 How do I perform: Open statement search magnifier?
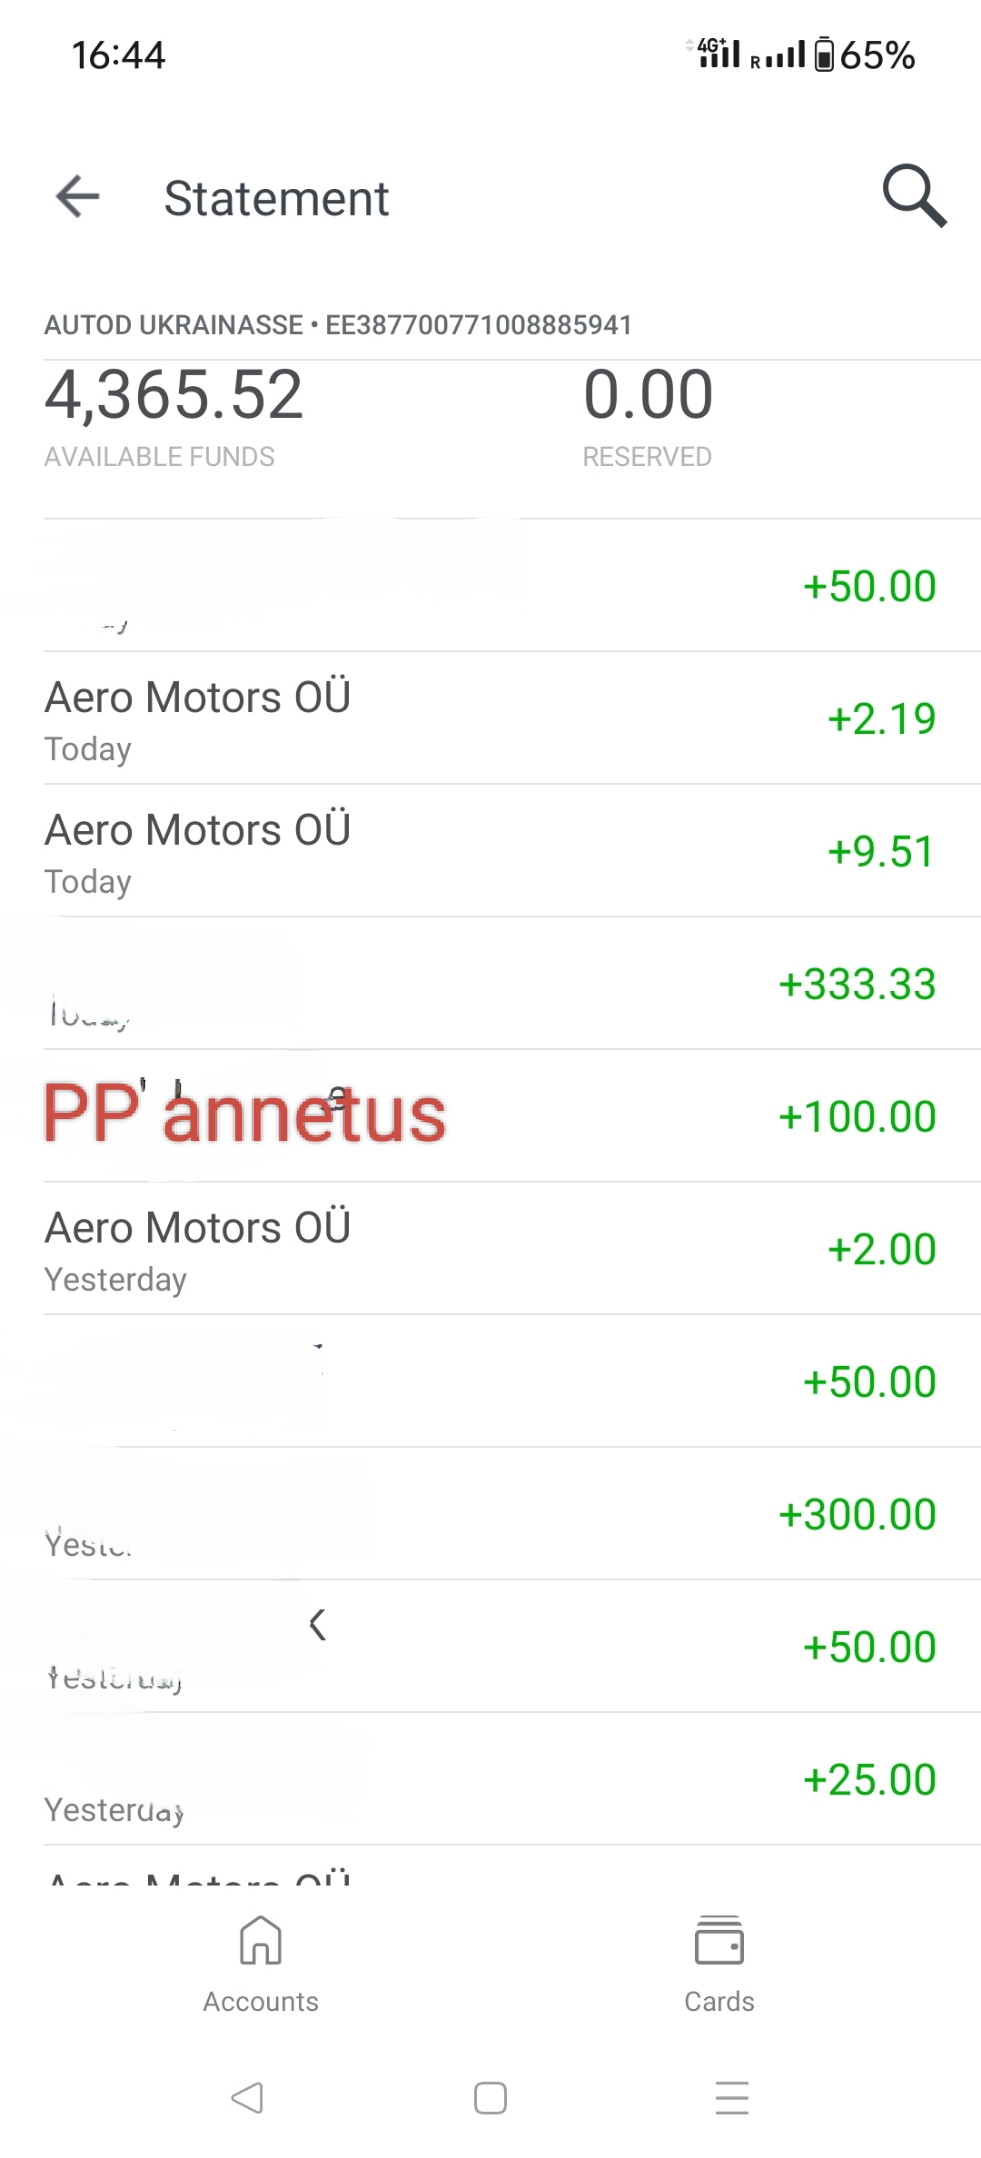tap(914, 196)
